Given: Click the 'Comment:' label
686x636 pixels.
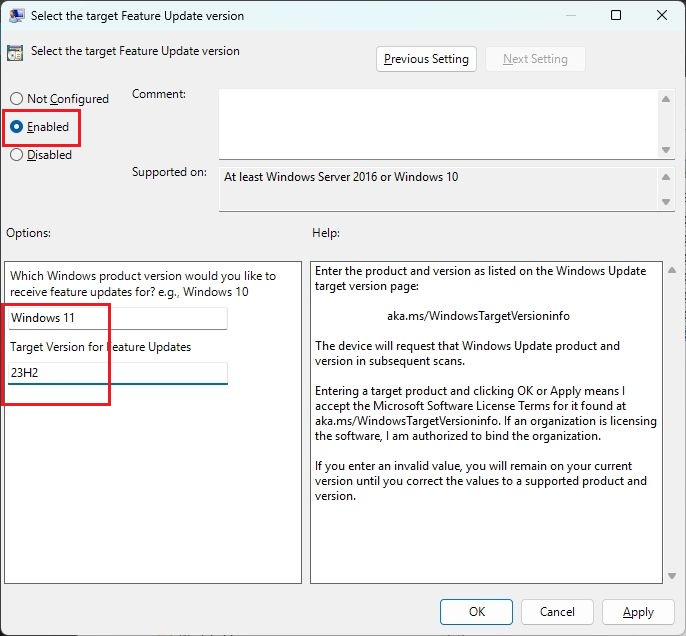Looking at the screenshot, I should (159, 94).
